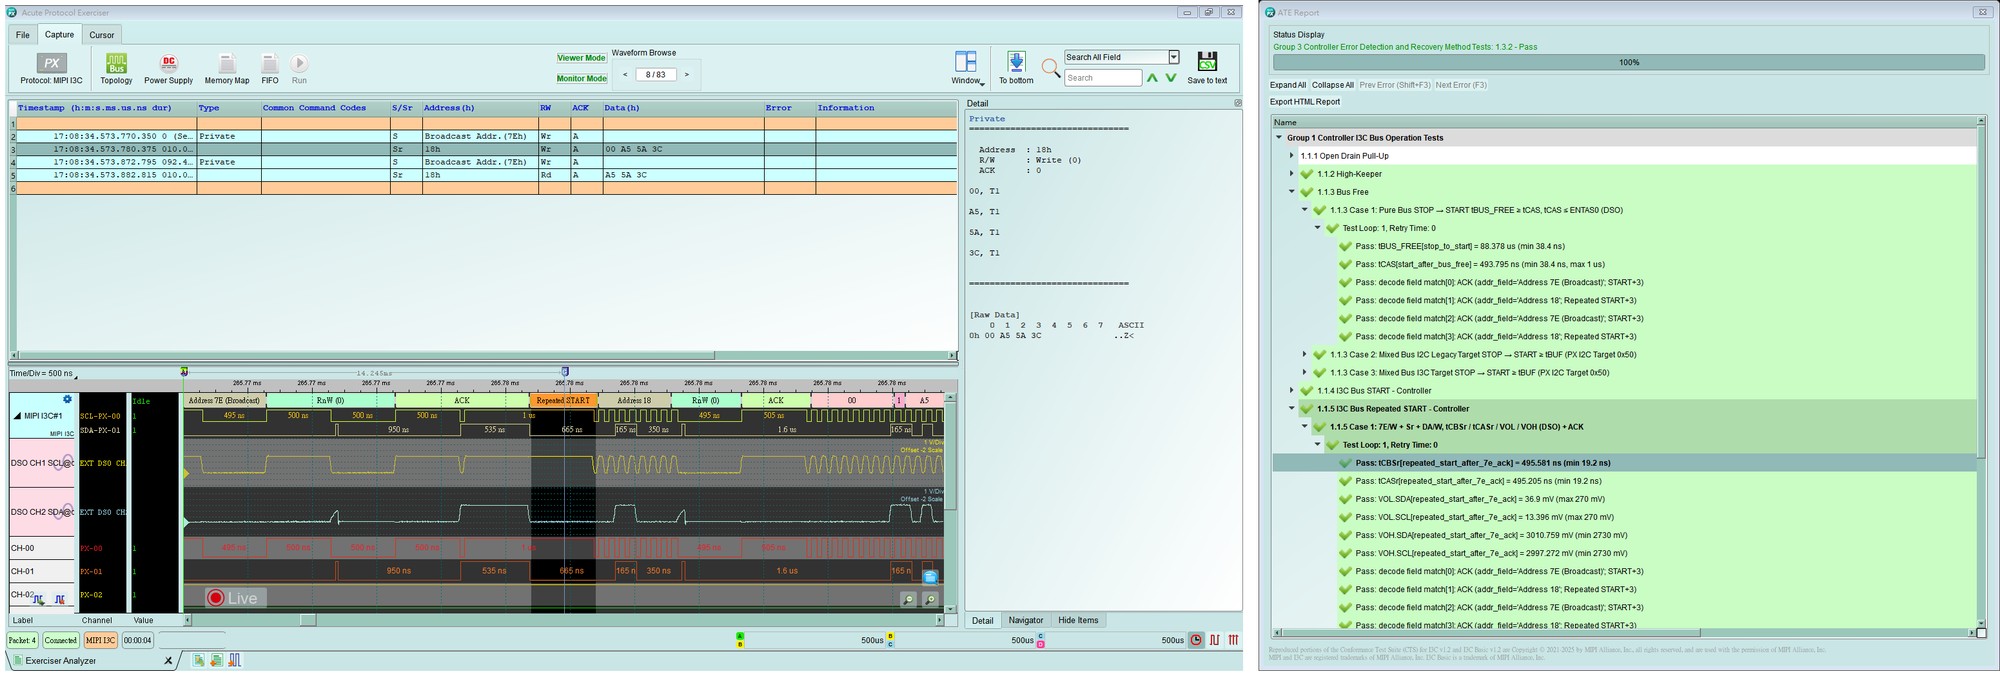Click Collapse All in ATE Report
This screenshot has width=2000, height=676.
pyautogui.click(x=1333, y=85)
